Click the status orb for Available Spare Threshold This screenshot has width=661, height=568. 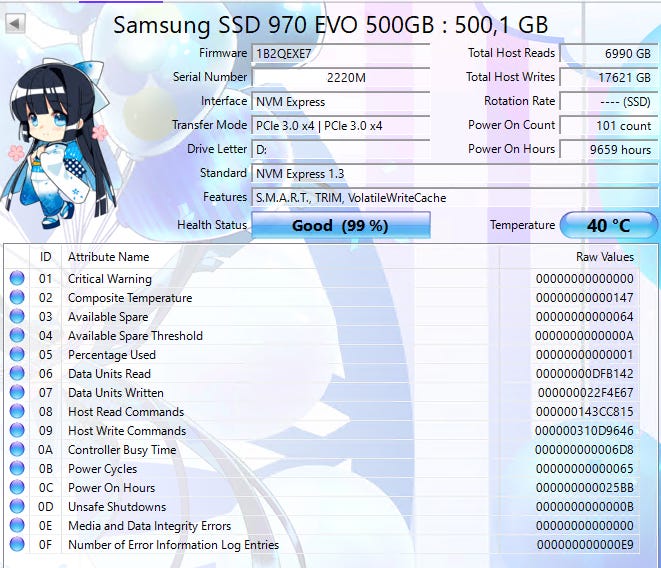click(x=17, y=335)
